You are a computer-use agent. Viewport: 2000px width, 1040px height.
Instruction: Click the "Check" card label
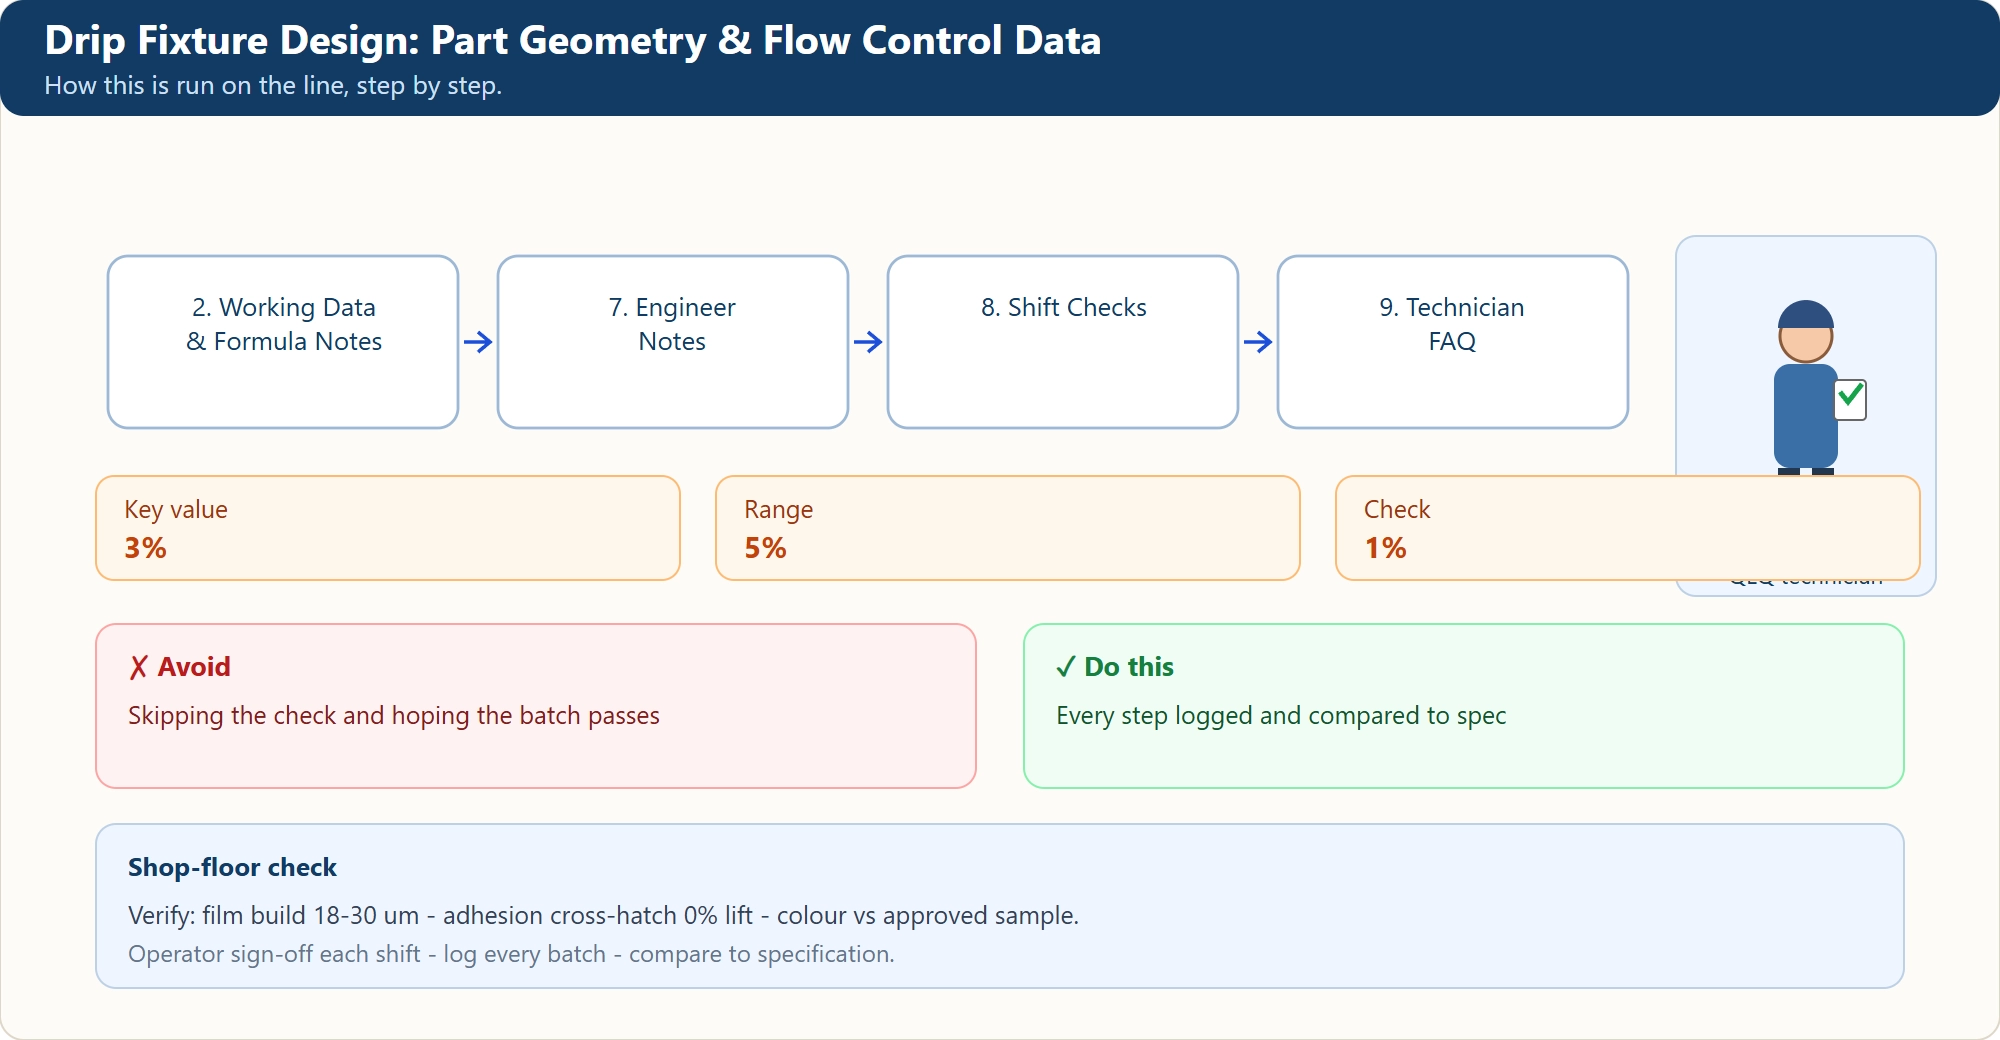[1397, 510]
